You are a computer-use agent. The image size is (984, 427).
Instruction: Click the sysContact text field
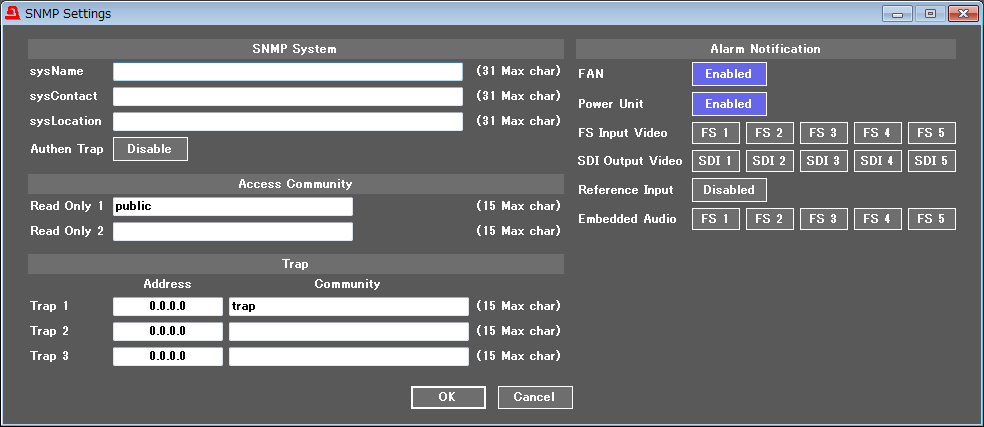(287, 97)
